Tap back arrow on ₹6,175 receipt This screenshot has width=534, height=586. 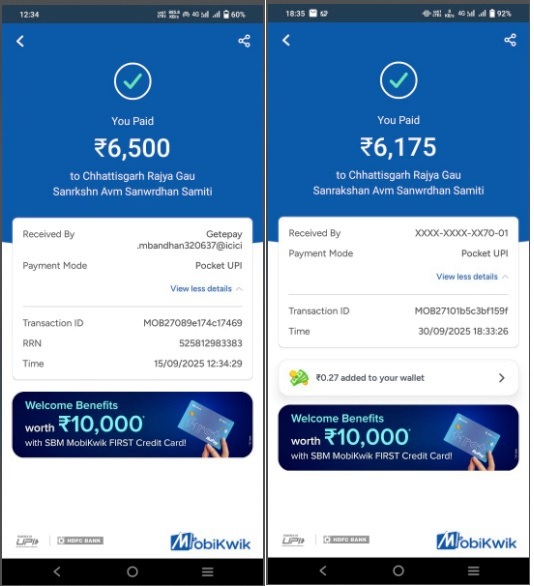[286, 40]
